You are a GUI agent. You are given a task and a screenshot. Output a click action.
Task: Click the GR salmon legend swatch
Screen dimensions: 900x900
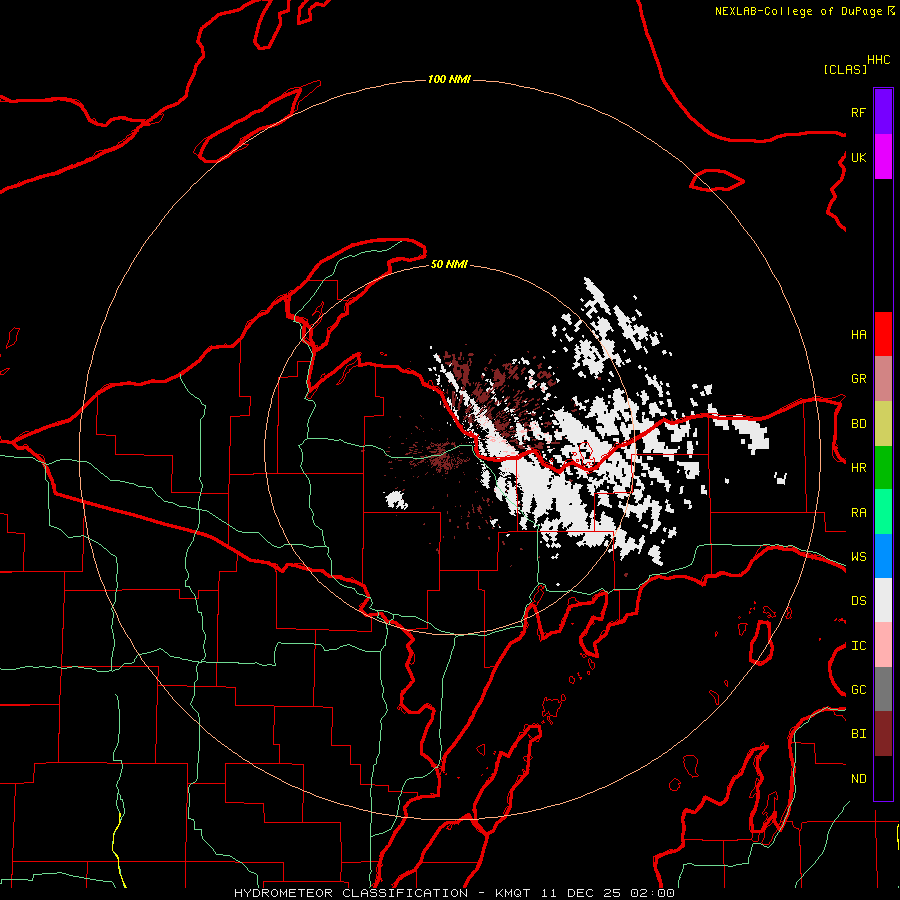point(883,379)
